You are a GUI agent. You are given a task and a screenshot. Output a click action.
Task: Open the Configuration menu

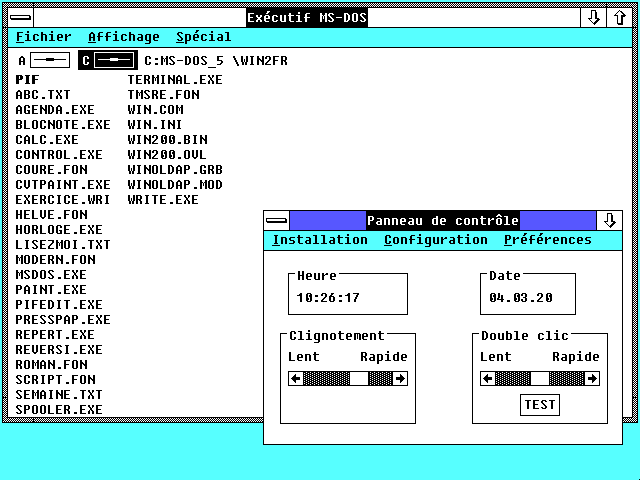click(x=436, y=240)
